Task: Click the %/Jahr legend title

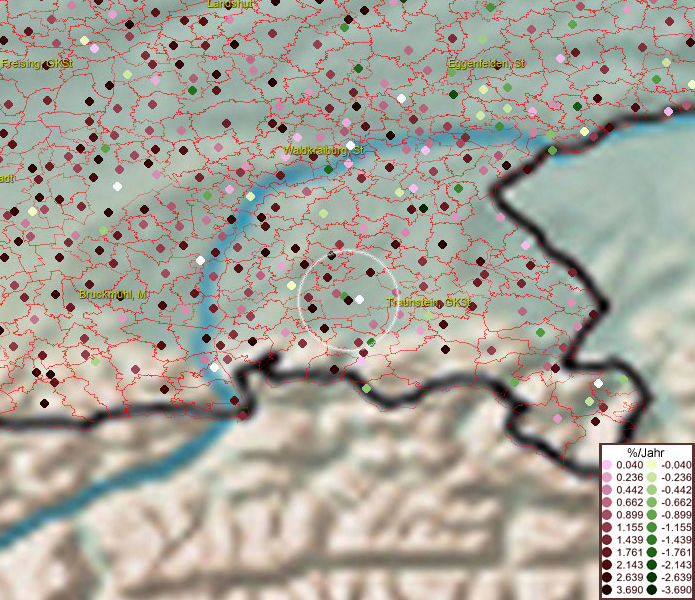Action: [x=643, y=452]
